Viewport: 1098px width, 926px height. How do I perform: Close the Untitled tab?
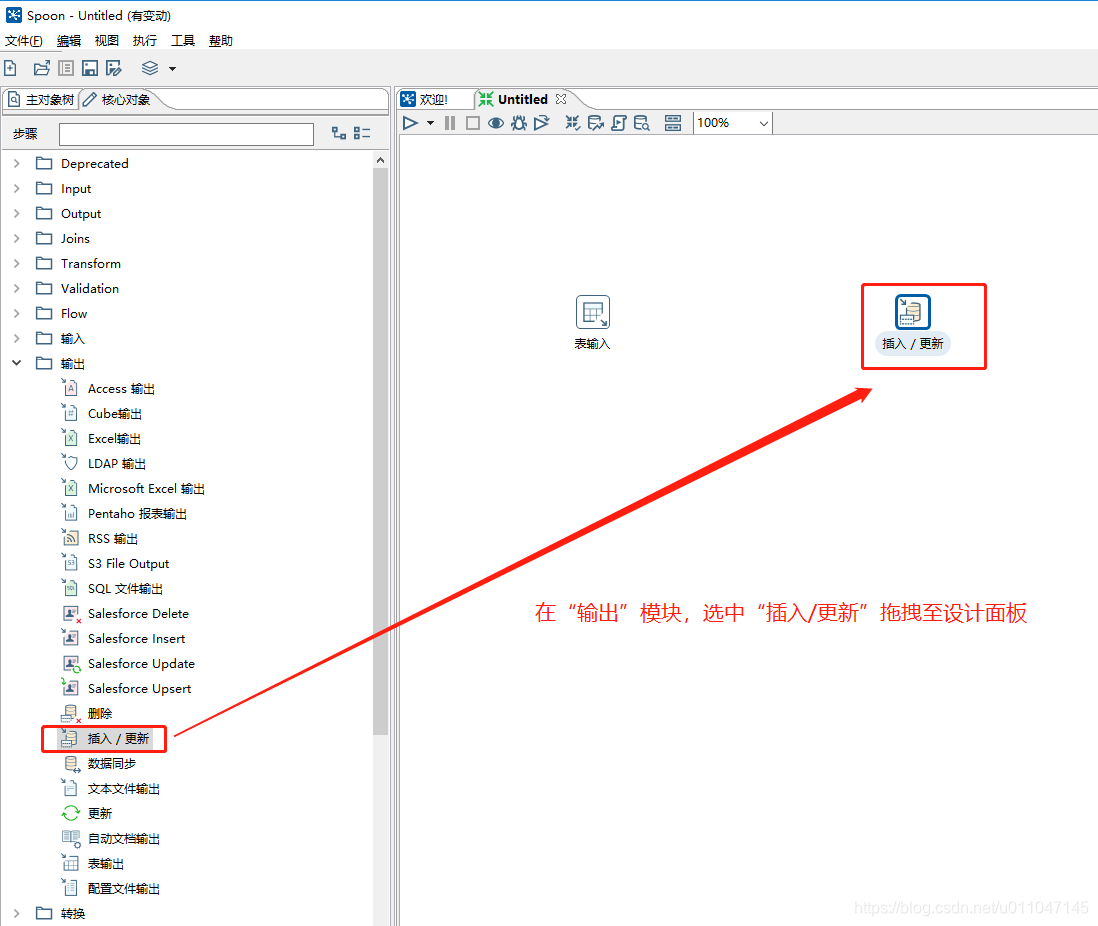pyautogui.click(x=561, y=99)
